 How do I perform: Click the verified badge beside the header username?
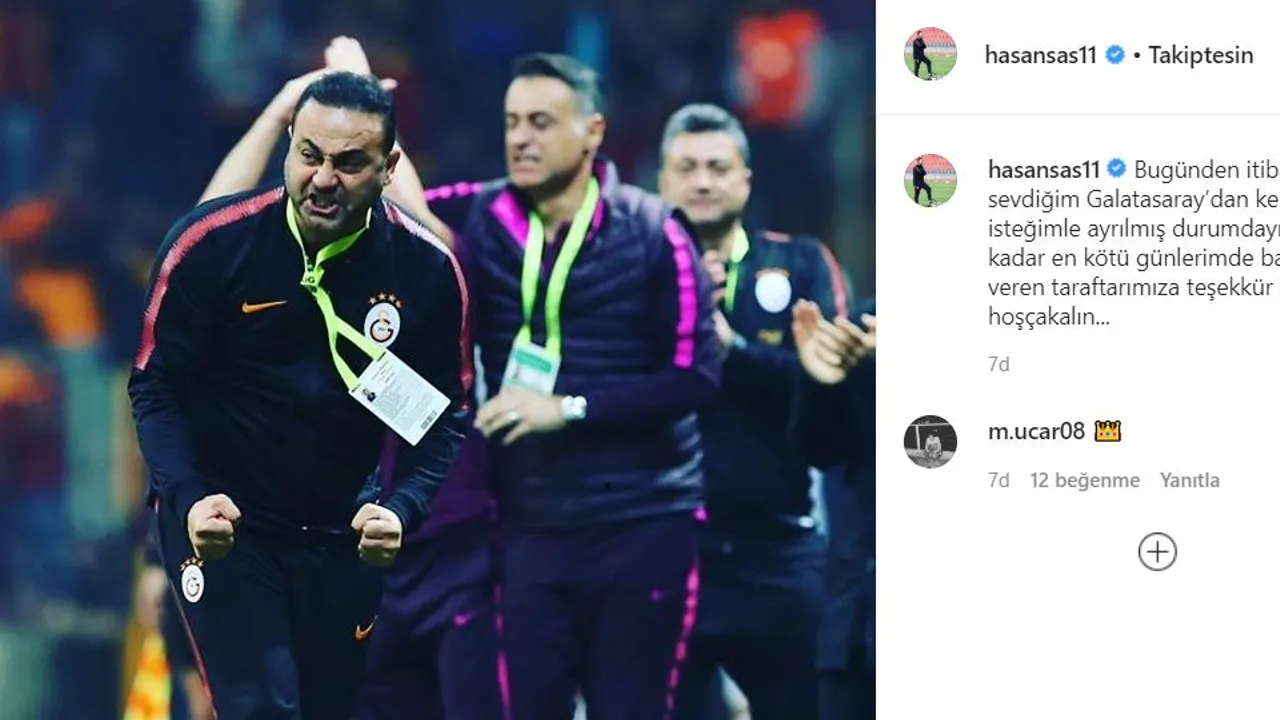[x=1115, y=55]
